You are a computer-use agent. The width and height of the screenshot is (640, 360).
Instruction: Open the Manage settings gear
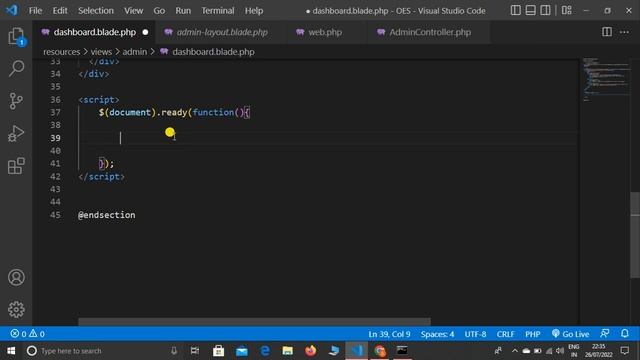pyautogui.click(x=16, y=309)
